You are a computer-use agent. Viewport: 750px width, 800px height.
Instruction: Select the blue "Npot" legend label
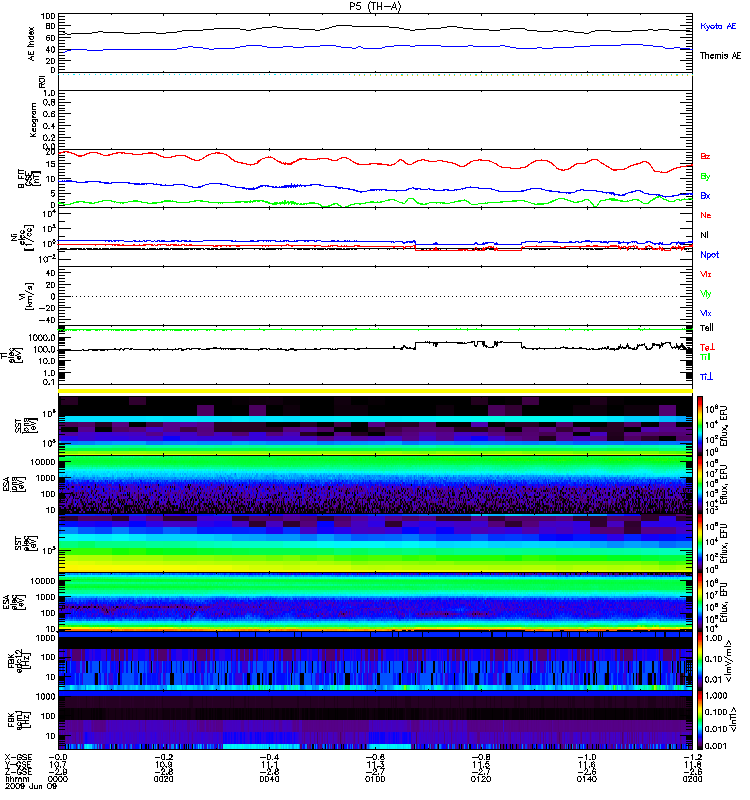click(709, 255)
